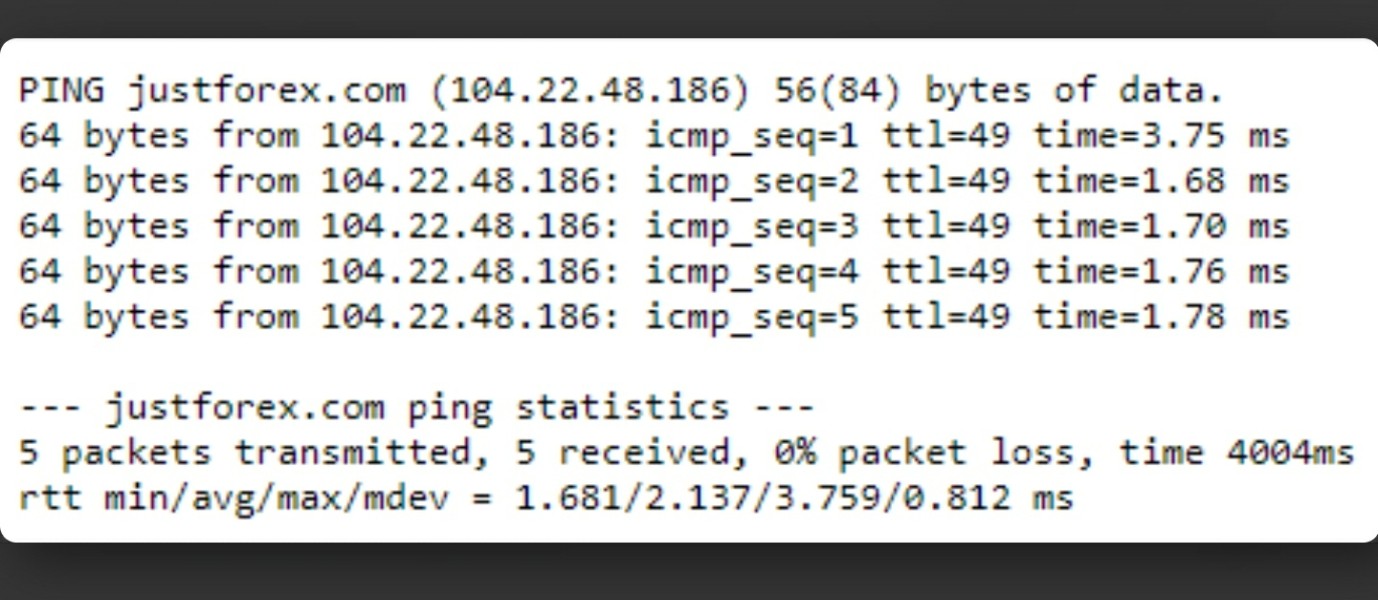1378x600 pixels.
Task: Click ttl=49 on the first response line
Action: point(945,136)
